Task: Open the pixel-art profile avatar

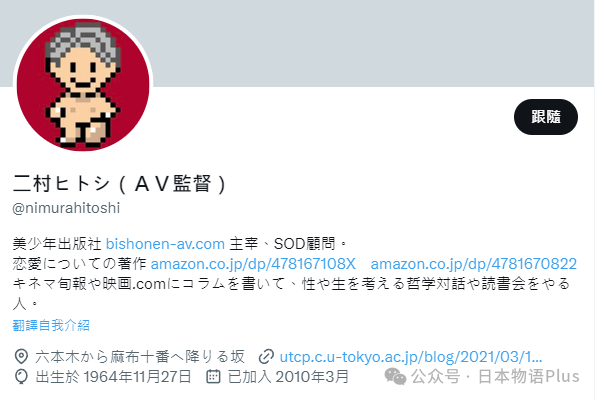Action: [83, 84]
